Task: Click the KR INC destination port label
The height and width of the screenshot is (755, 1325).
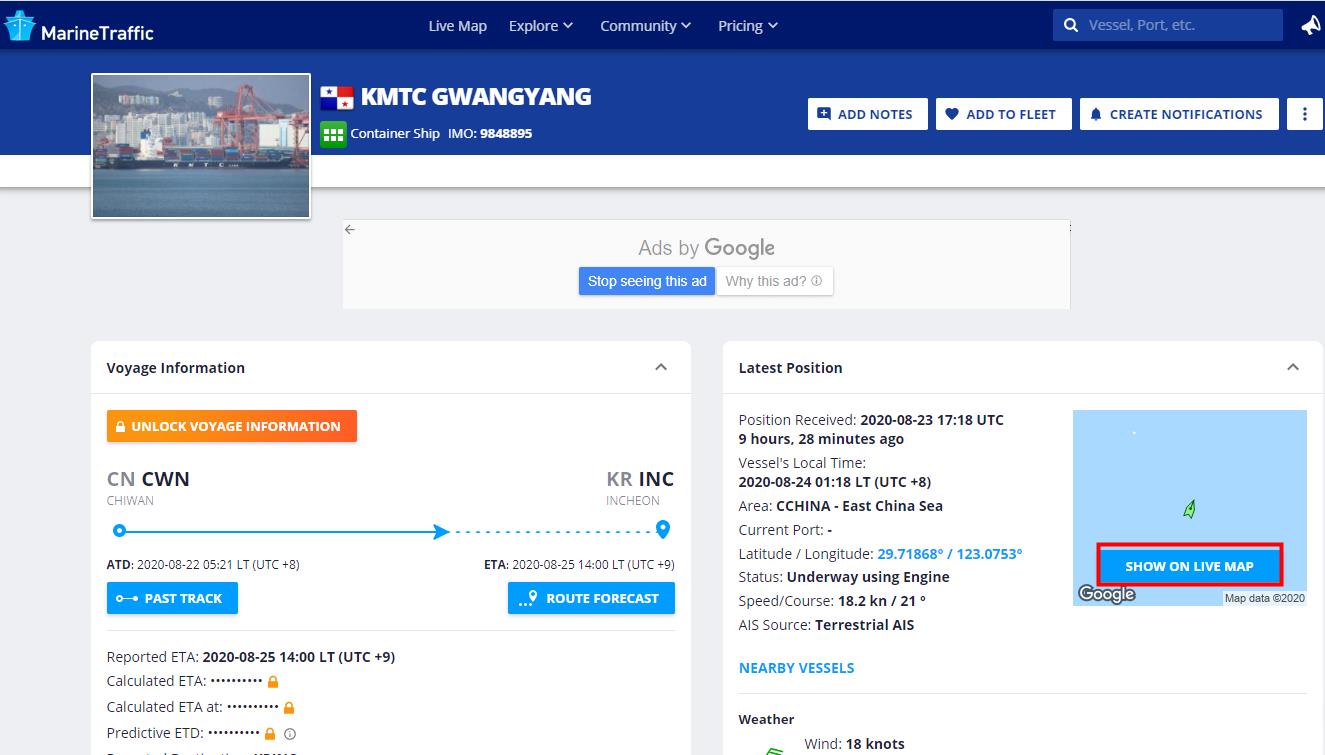Action: pyautogui.click(x=640, y=479)
